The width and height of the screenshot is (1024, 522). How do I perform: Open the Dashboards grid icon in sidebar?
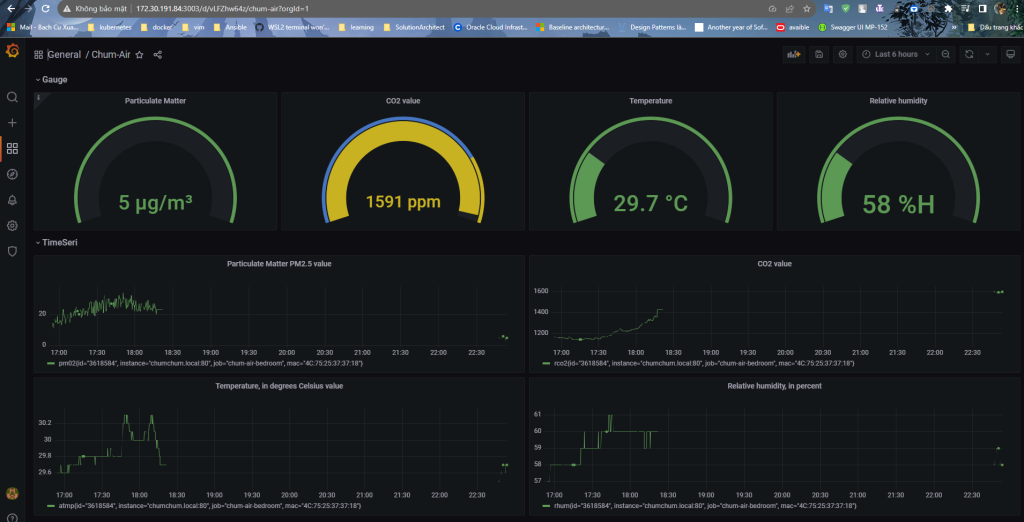pyautogui.click(x=12, y=148)
